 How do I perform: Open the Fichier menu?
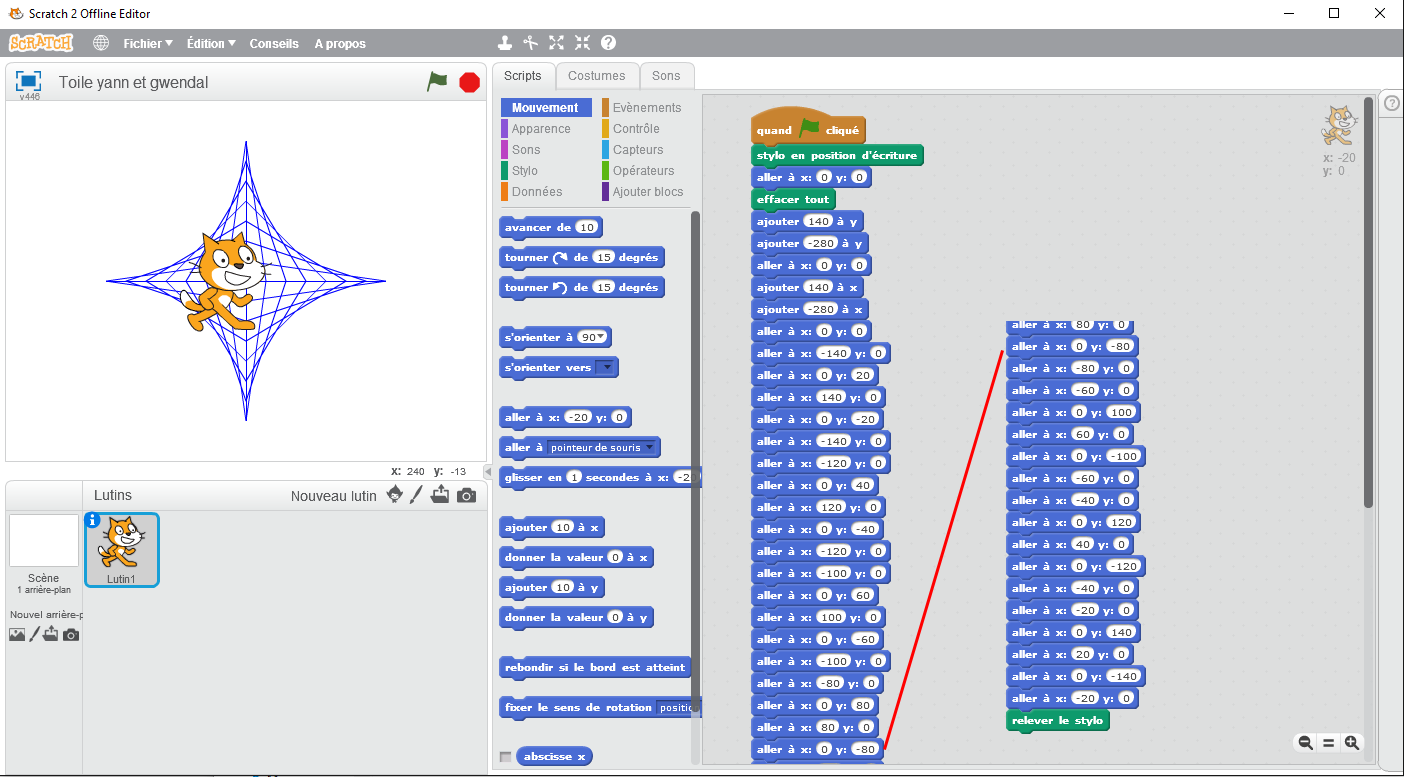(x=148, y=43)
